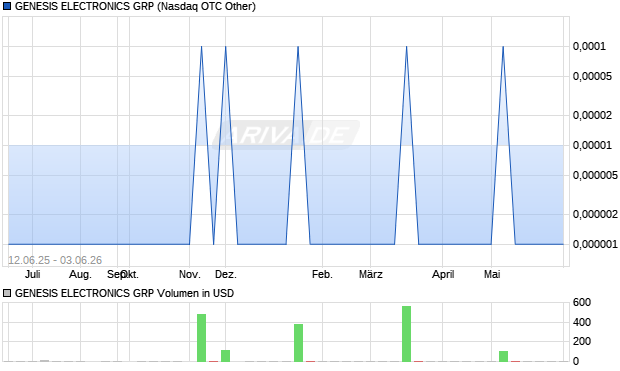Click the green volume bar in November

coord(202,338)
